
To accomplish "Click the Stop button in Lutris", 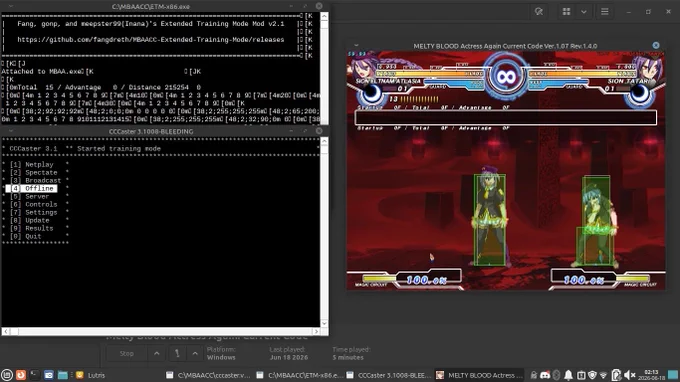I will pos(127,353).
